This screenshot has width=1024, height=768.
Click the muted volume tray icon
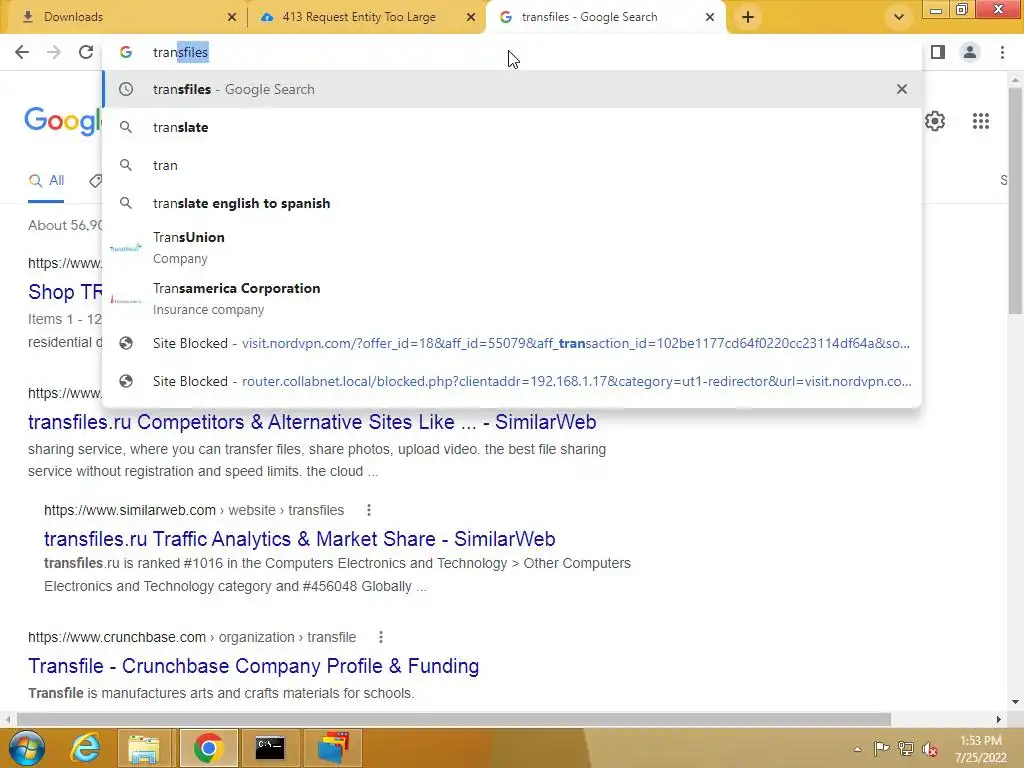click(x=929, y=750)
